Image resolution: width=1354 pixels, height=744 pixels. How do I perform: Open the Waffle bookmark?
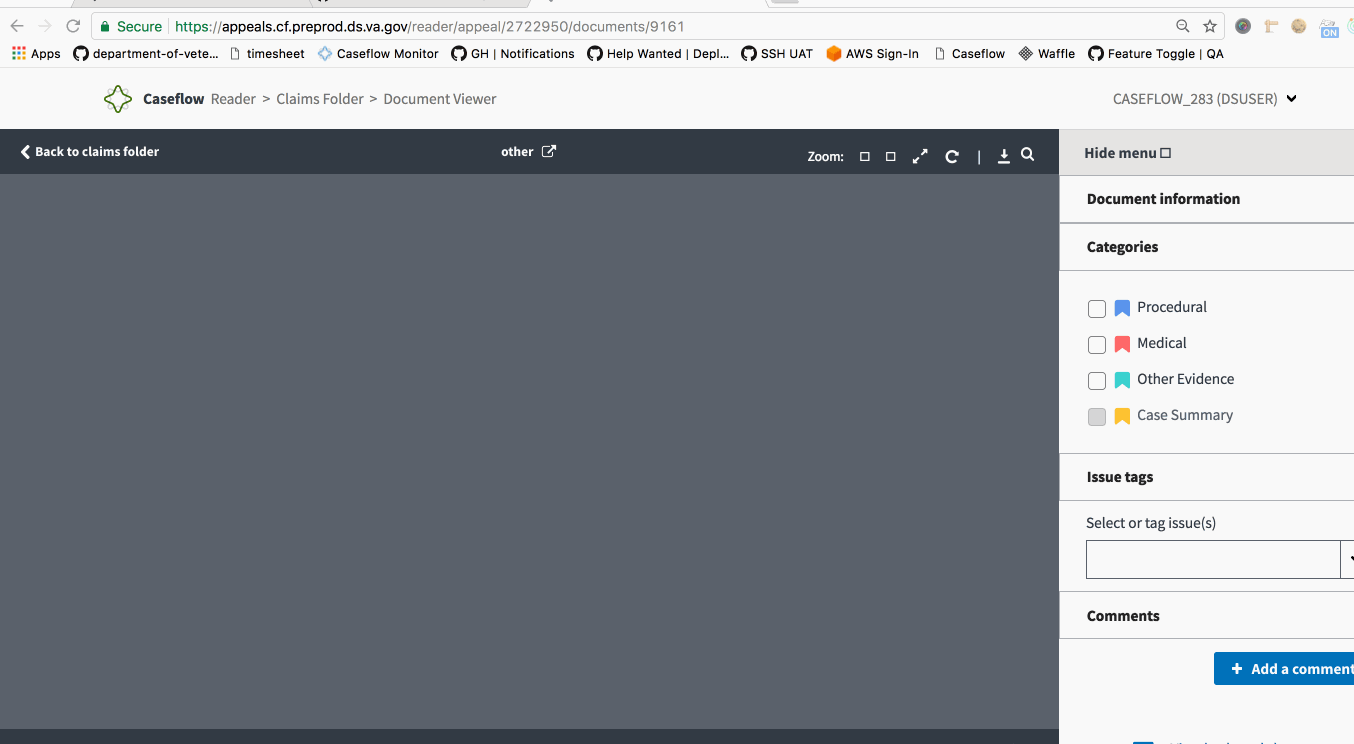point(1047,54)
